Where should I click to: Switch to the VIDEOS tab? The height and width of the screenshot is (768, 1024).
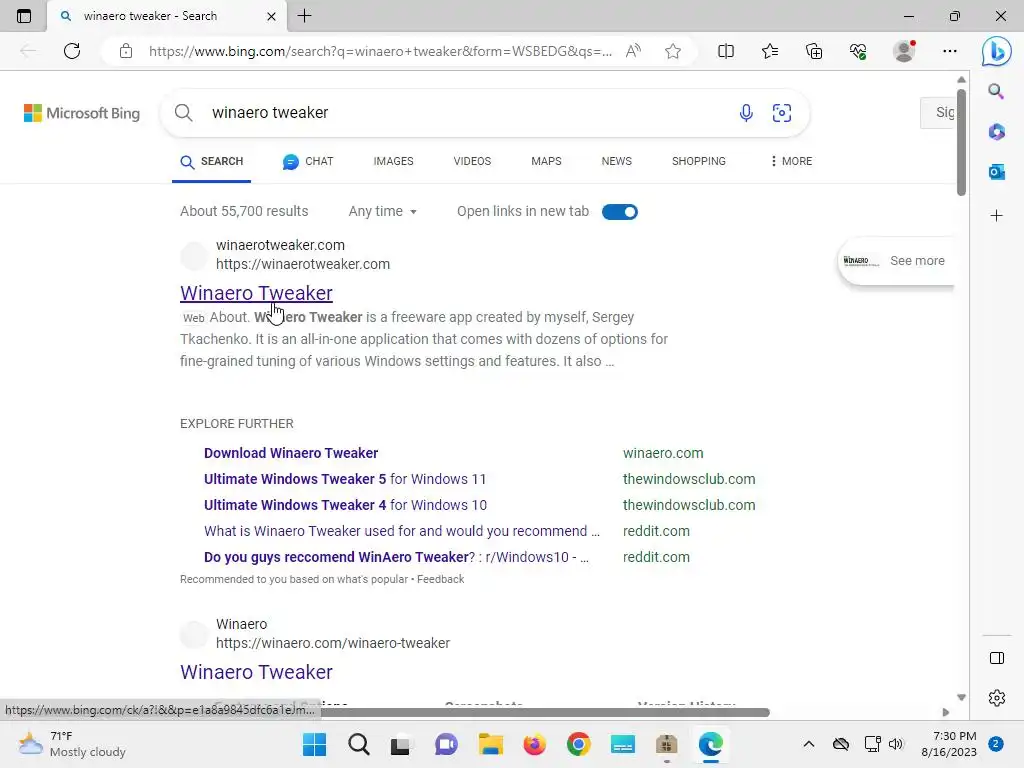tap(472, 161)
